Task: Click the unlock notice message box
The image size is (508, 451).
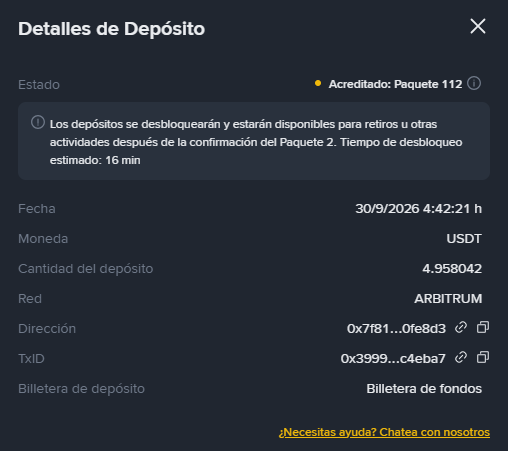Action: (254, 141)
